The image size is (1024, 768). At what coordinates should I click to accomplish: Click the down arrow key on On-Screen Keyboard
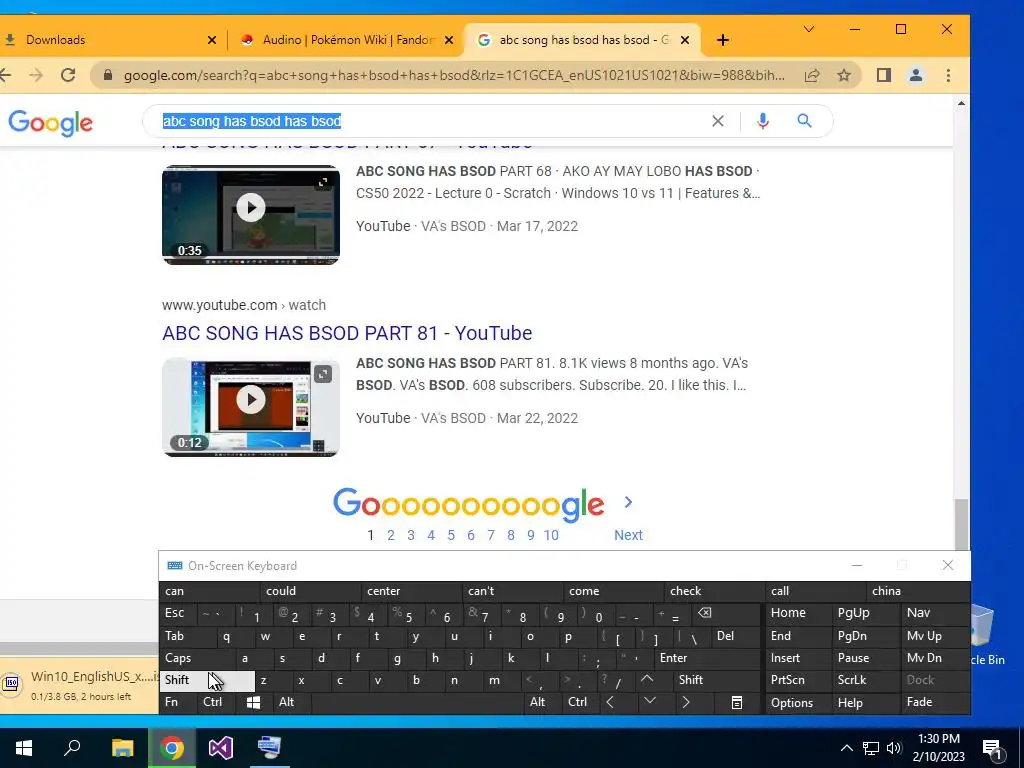[649, 702]
